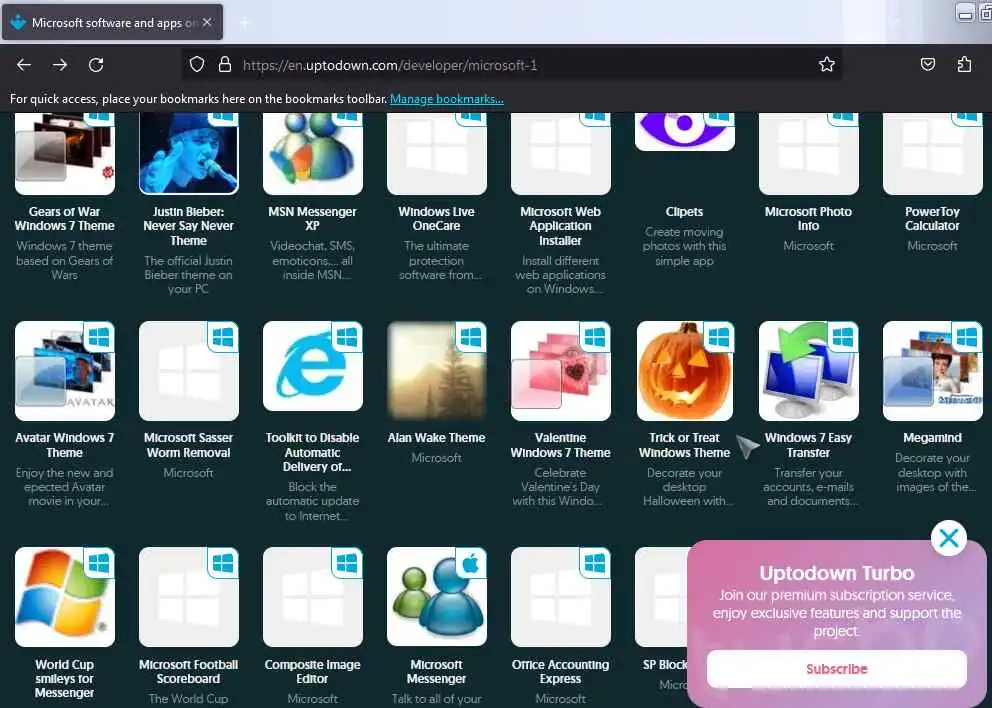Open Office Accounting Express placeholder icon

(561, 597)
